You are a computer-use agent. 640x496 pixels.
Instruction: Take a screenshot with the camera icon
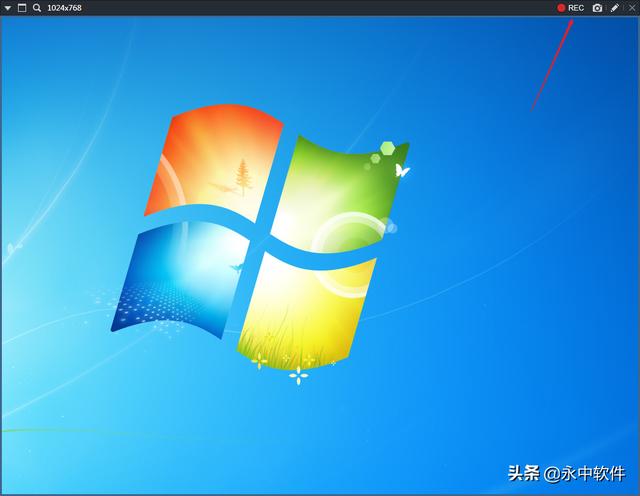pyautogui.click(x=597, y=8)
